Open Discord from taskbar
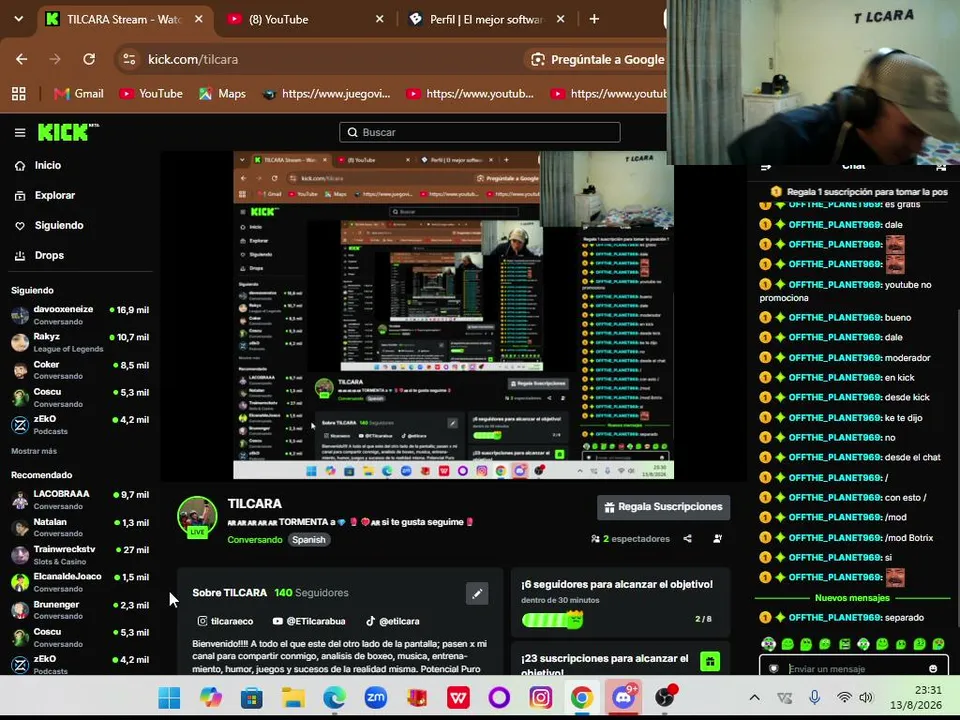 623,697
